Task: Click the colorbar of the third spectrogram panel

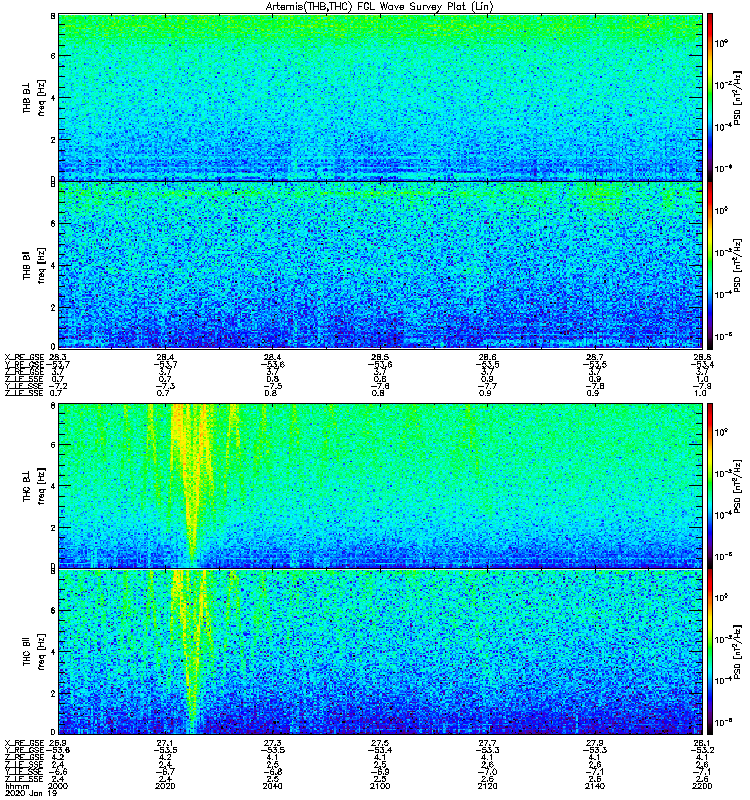Action: (x=710, y=485)
